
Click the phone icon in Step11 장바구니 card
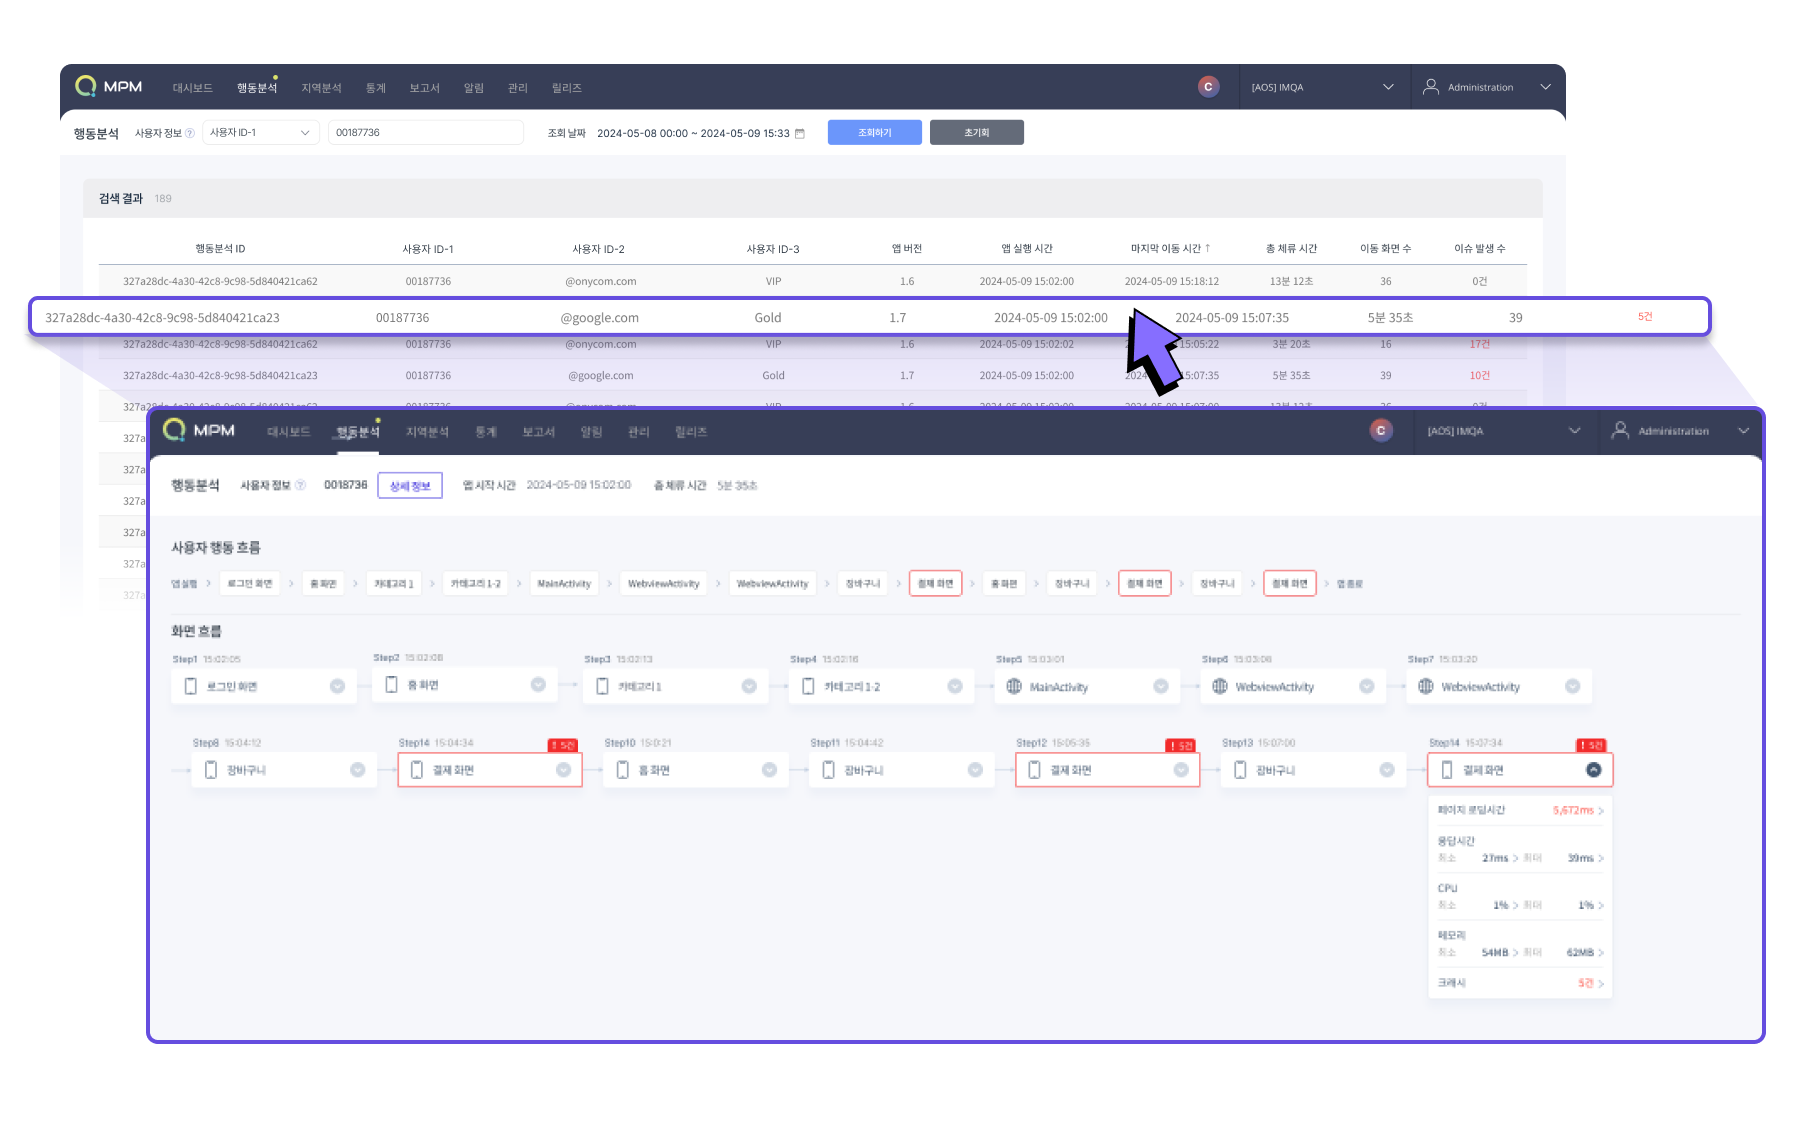point(828,770)
